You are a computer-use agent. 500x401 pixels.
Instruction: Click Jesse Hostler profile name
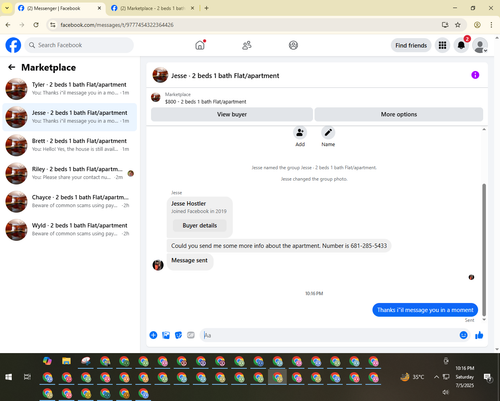tap(188, 203)
